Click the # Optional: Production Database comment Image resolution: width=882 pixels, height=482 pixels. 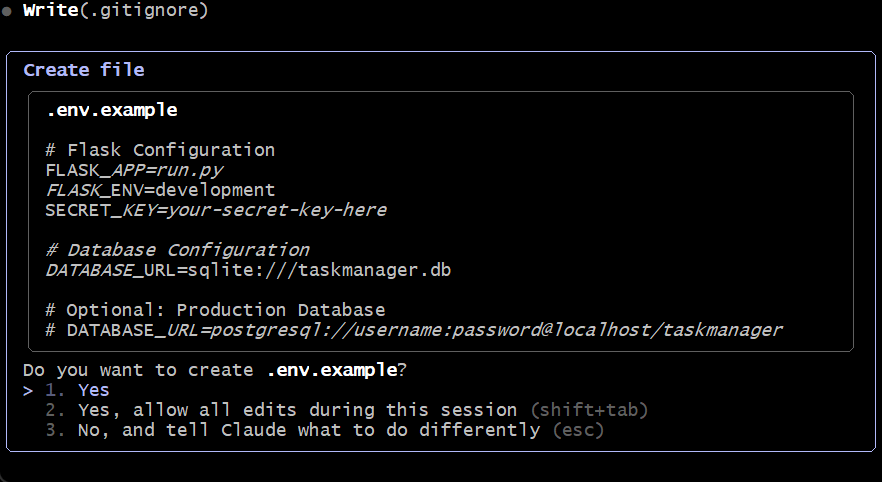[215, 310]
